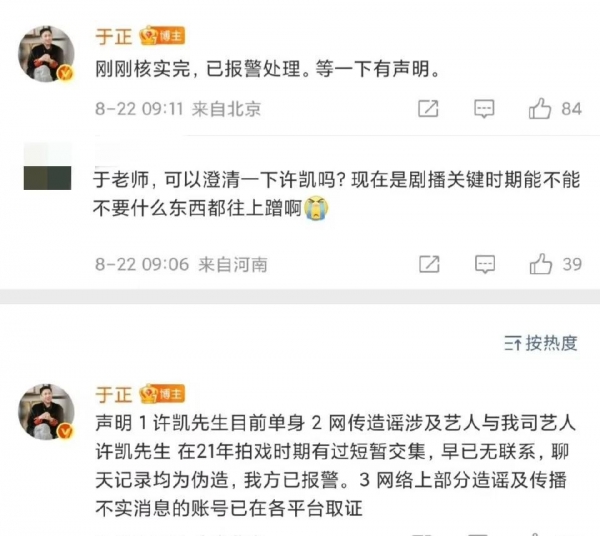Viewport: 600px width, 536px height.
Task: Open the pixelated avatar of the 河南 commenter
Action: click(x=47, y=166)
